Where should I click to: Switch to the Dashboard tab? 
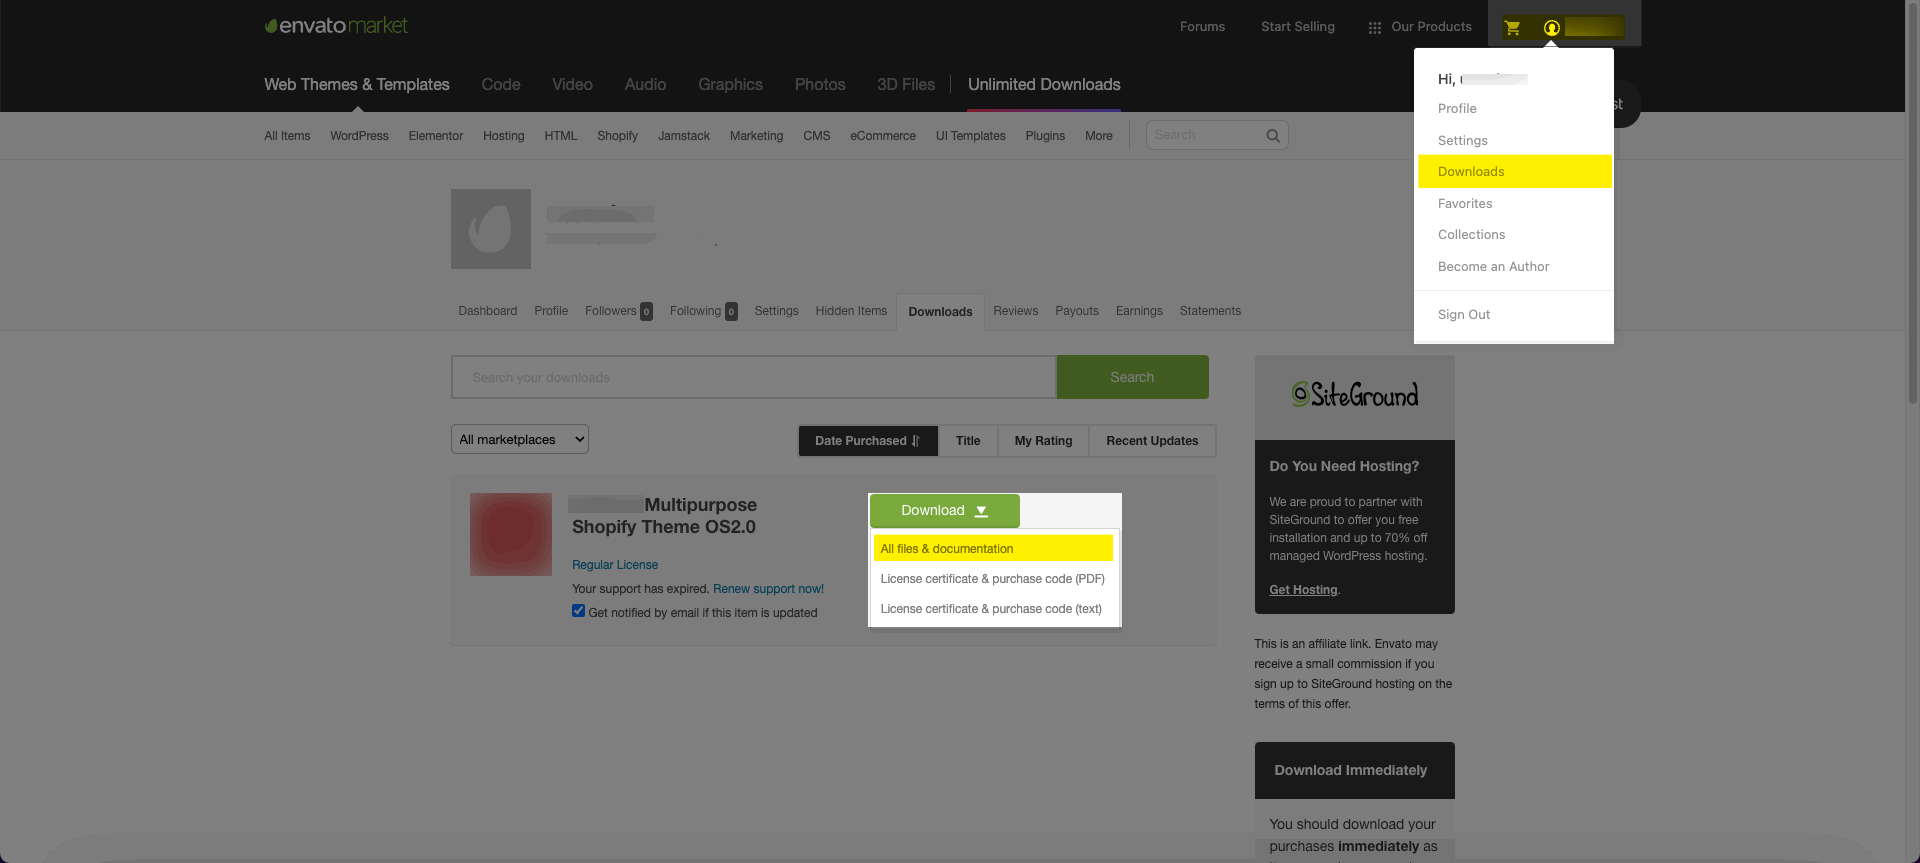click(x=488, y=311)
